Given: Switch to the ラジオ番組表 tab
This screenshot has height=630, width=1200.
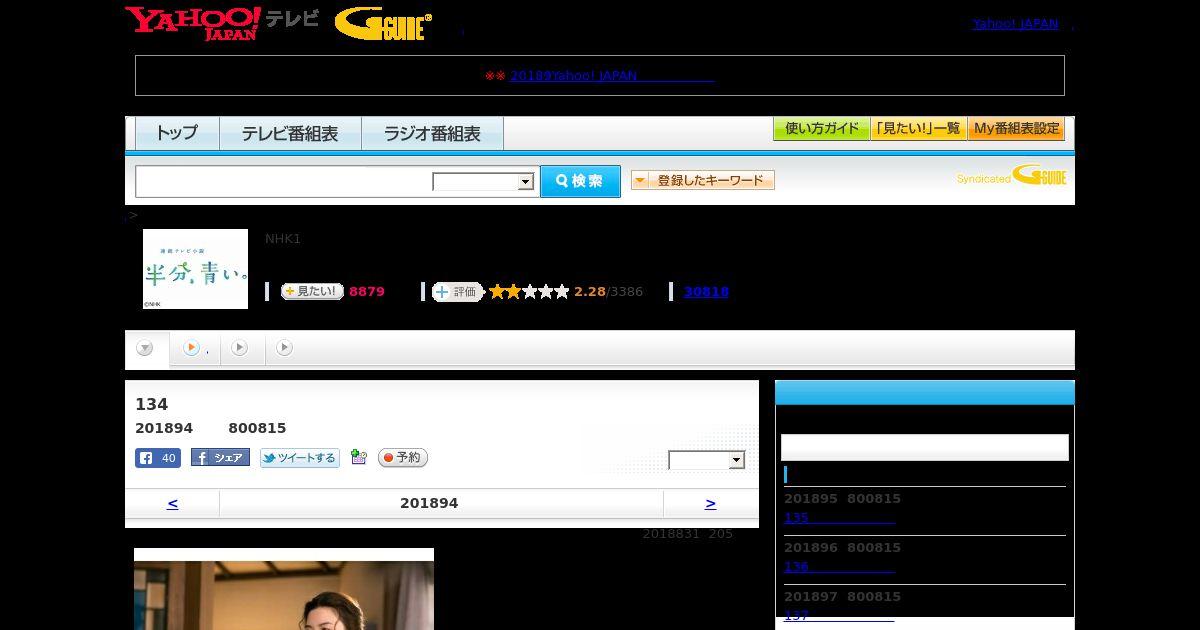Looking at the screenshot, I should [x=432, y=133].
